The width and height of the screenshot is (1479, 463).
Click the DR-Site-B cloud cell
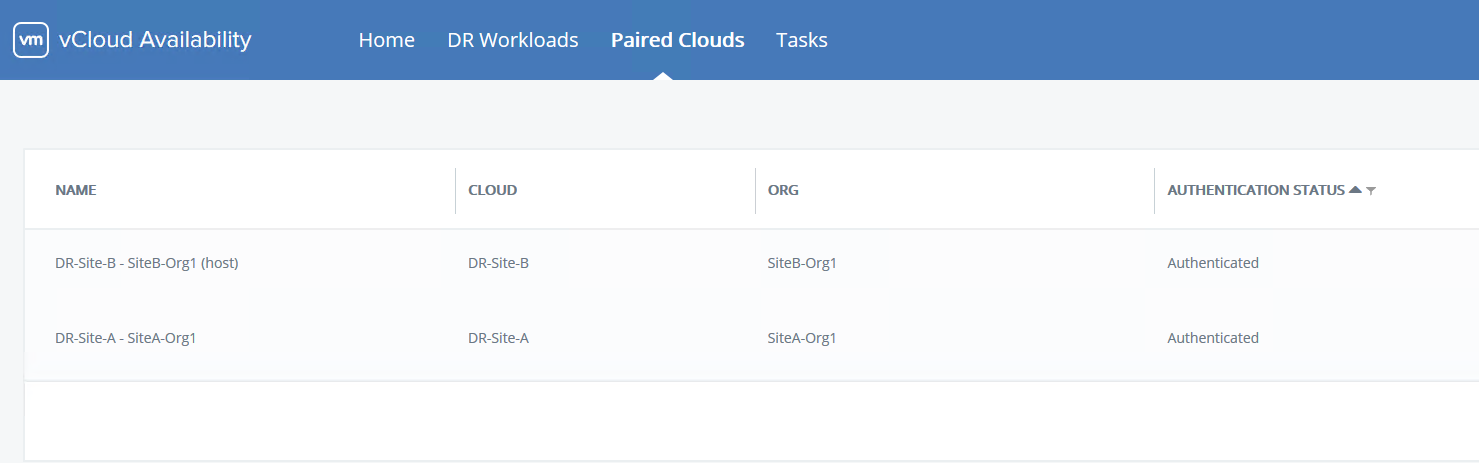[498, 263]
